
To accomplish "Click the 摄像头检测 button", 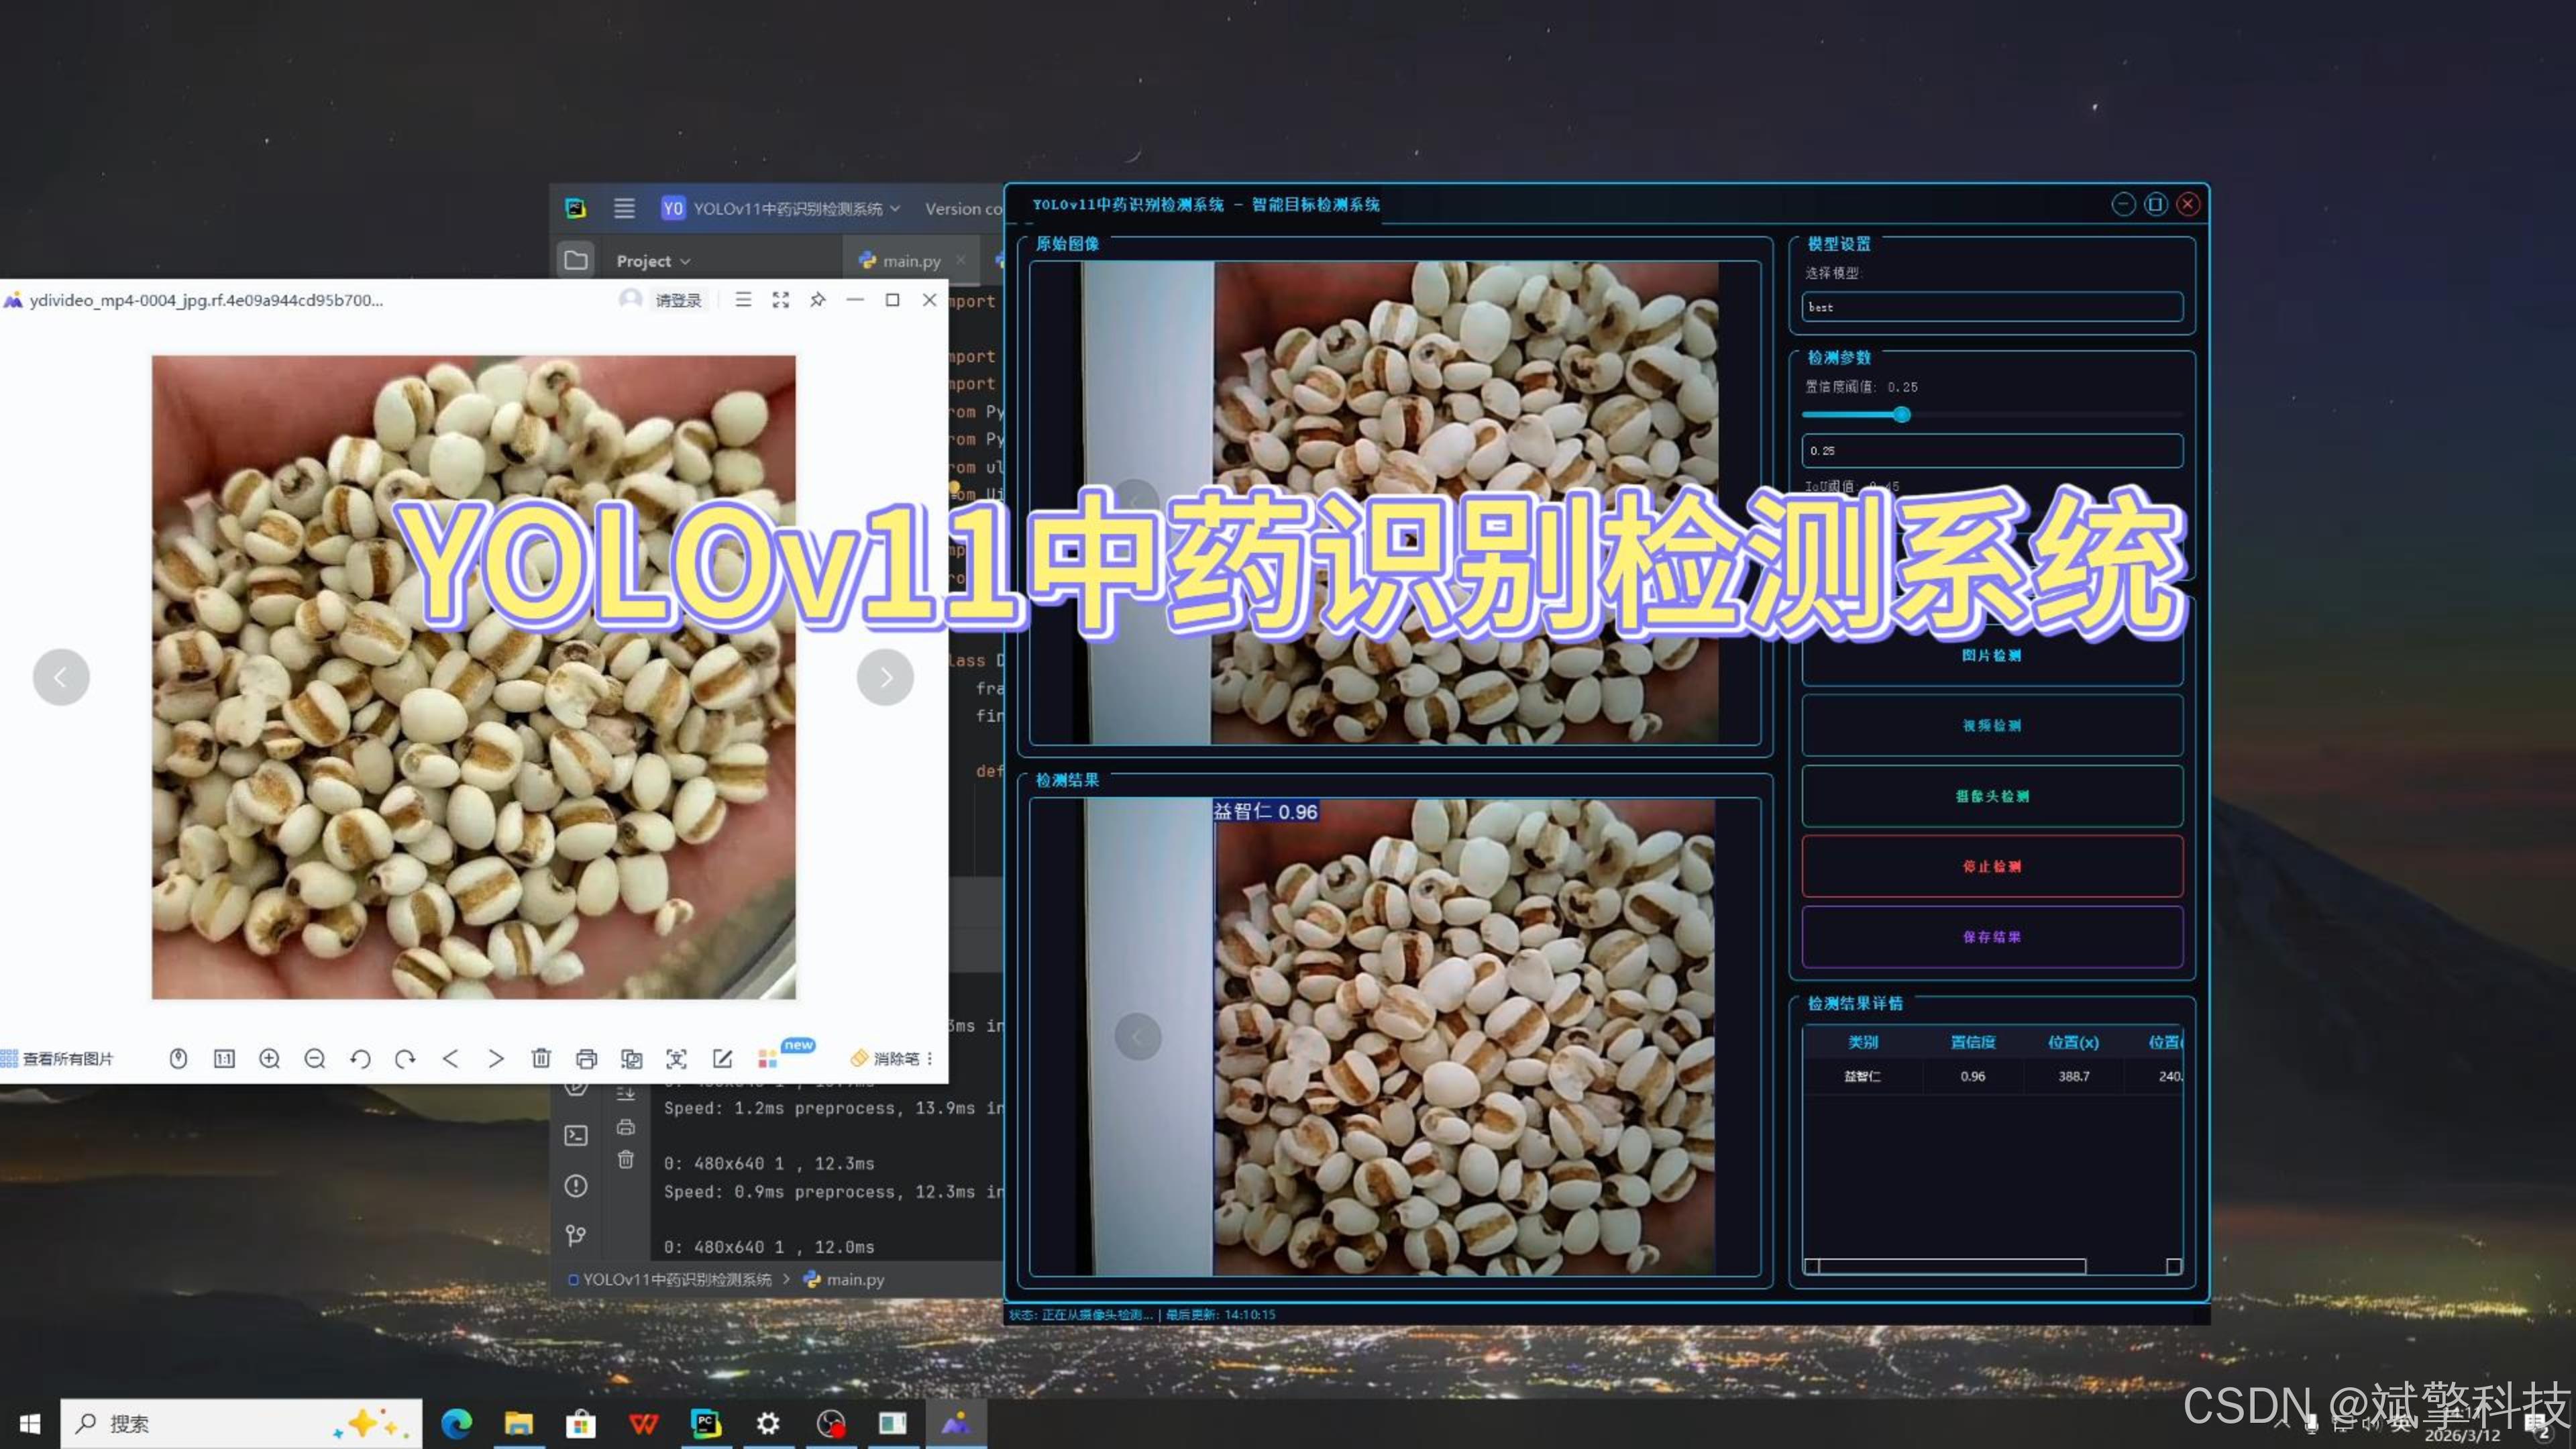I will coord(1991,796).
